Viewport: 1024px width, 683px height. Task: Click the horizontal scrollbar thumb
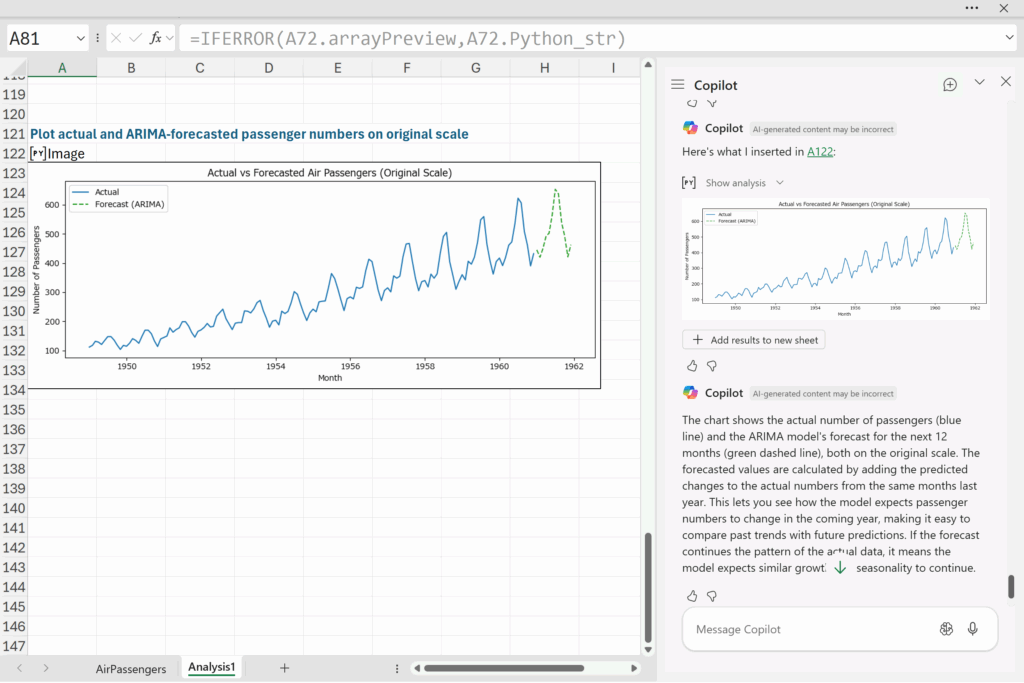[x=503, y=668]
